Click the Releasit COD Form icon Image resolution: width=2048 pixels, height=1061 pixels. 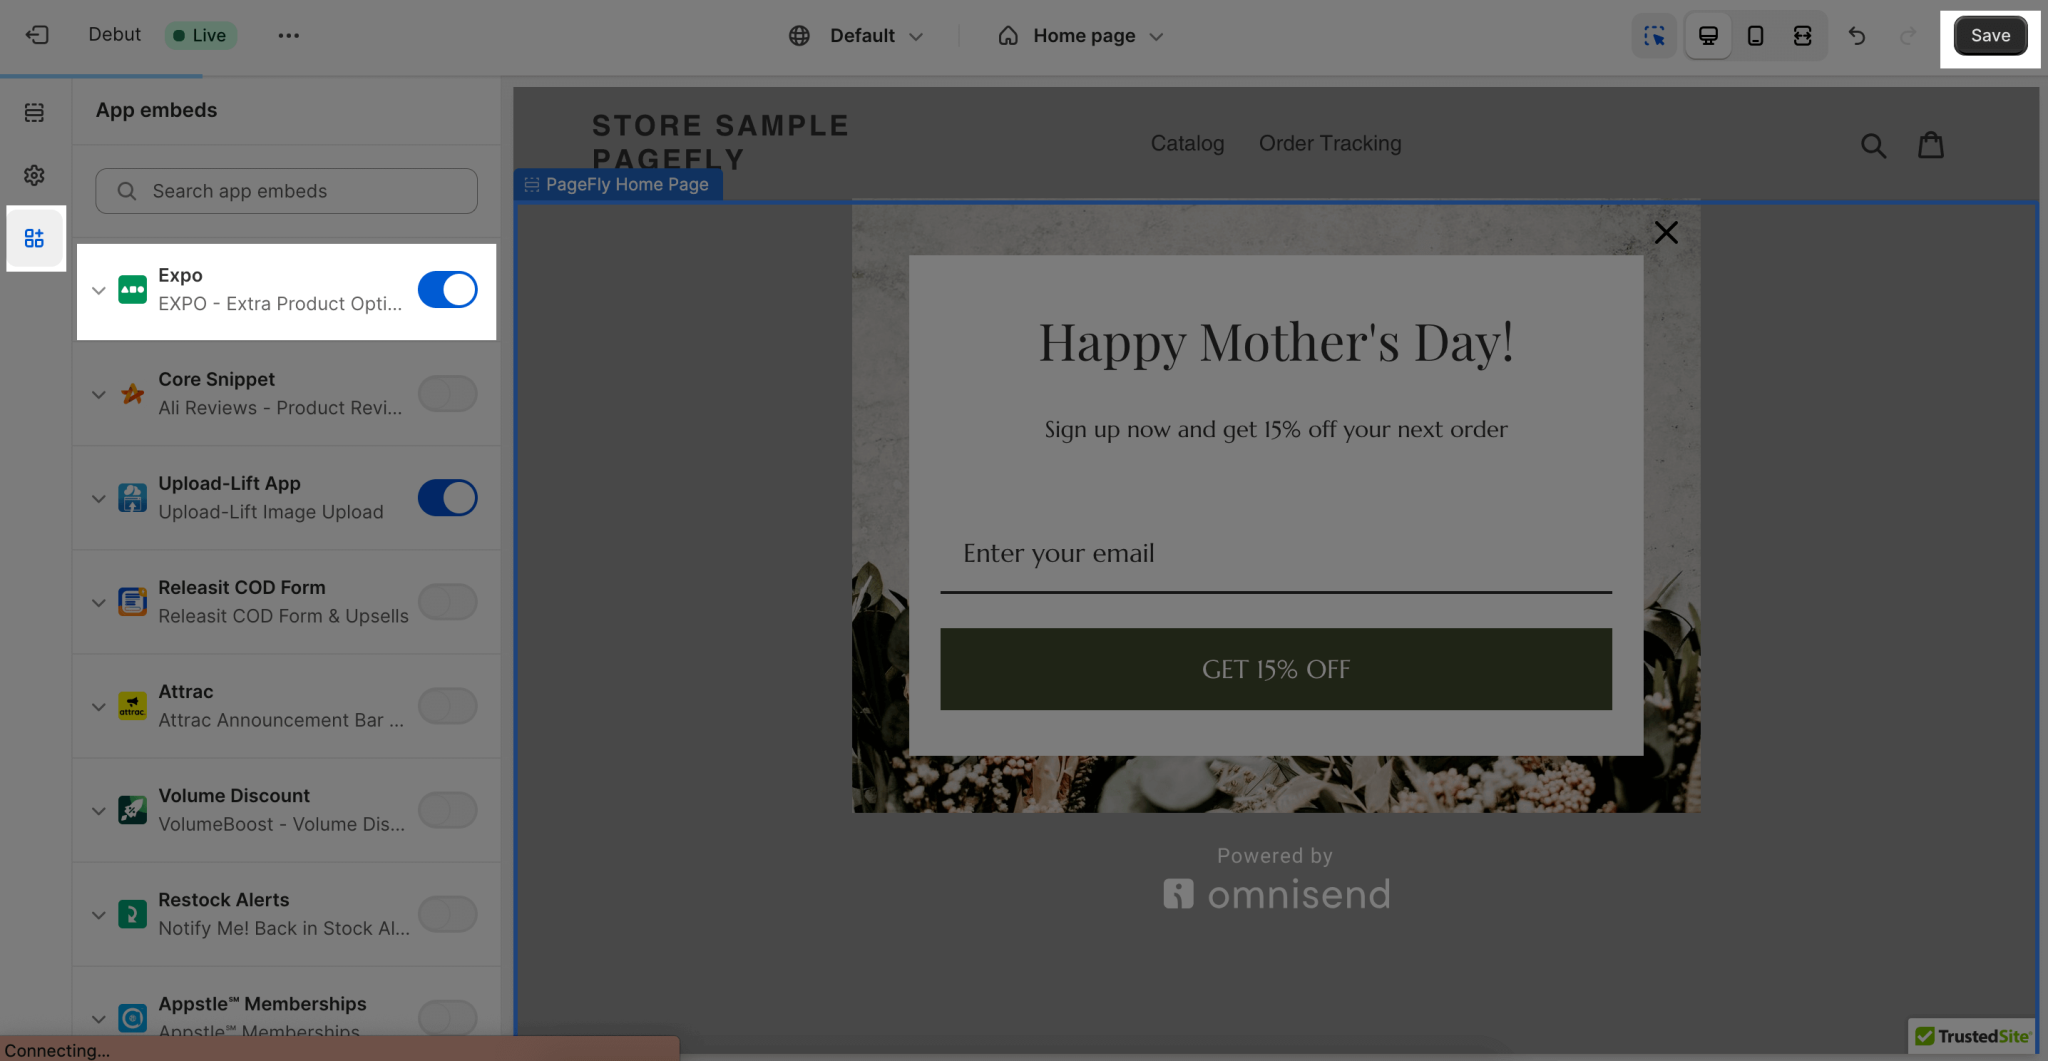click(132, 602)
